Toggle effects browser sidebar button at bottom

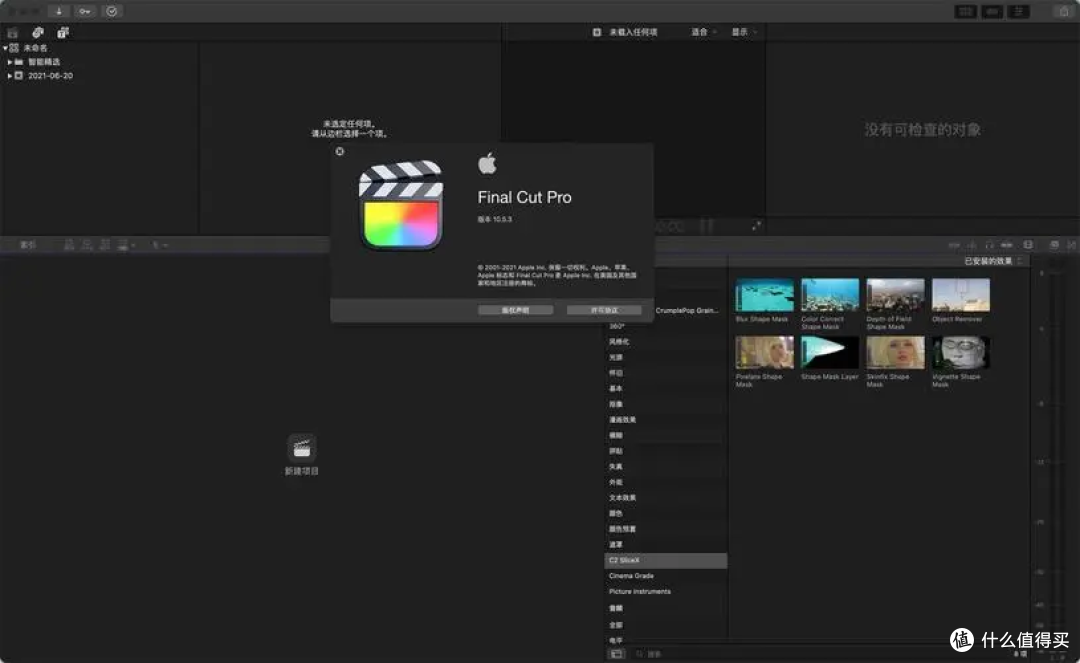pos(616,654)
